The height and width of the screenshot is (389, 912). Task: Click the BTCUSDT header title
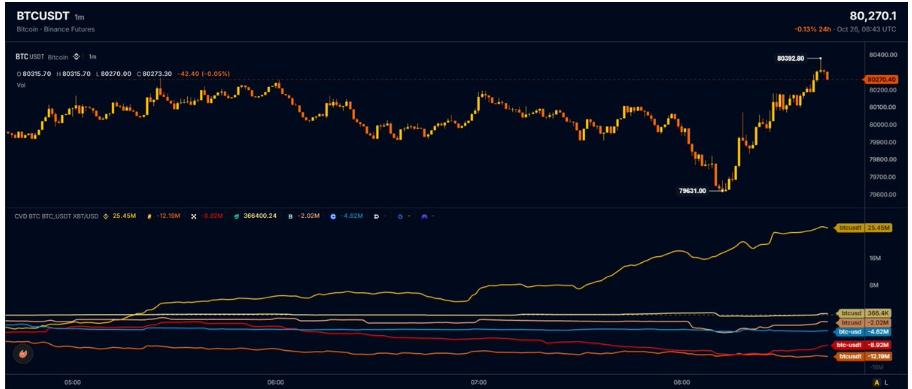(43, 17)
